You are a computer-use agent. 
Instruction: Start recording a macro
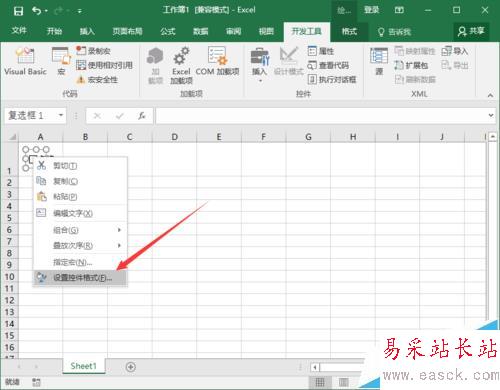(x=93, y=51)
